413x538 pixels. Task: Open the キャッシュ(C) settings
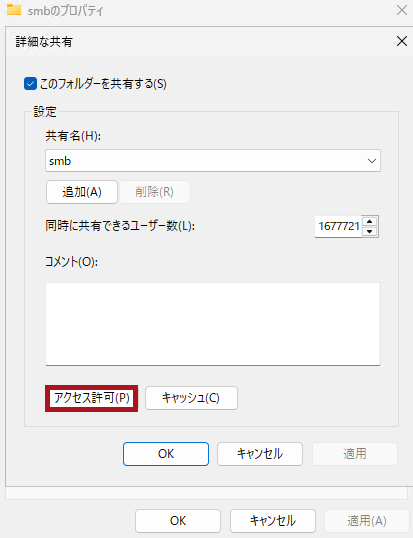point(191,398)
